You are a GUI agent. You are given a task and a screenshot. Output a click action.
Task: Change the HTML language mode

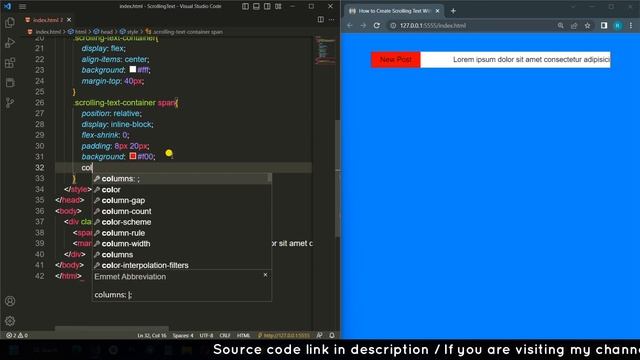pos(244,336)
